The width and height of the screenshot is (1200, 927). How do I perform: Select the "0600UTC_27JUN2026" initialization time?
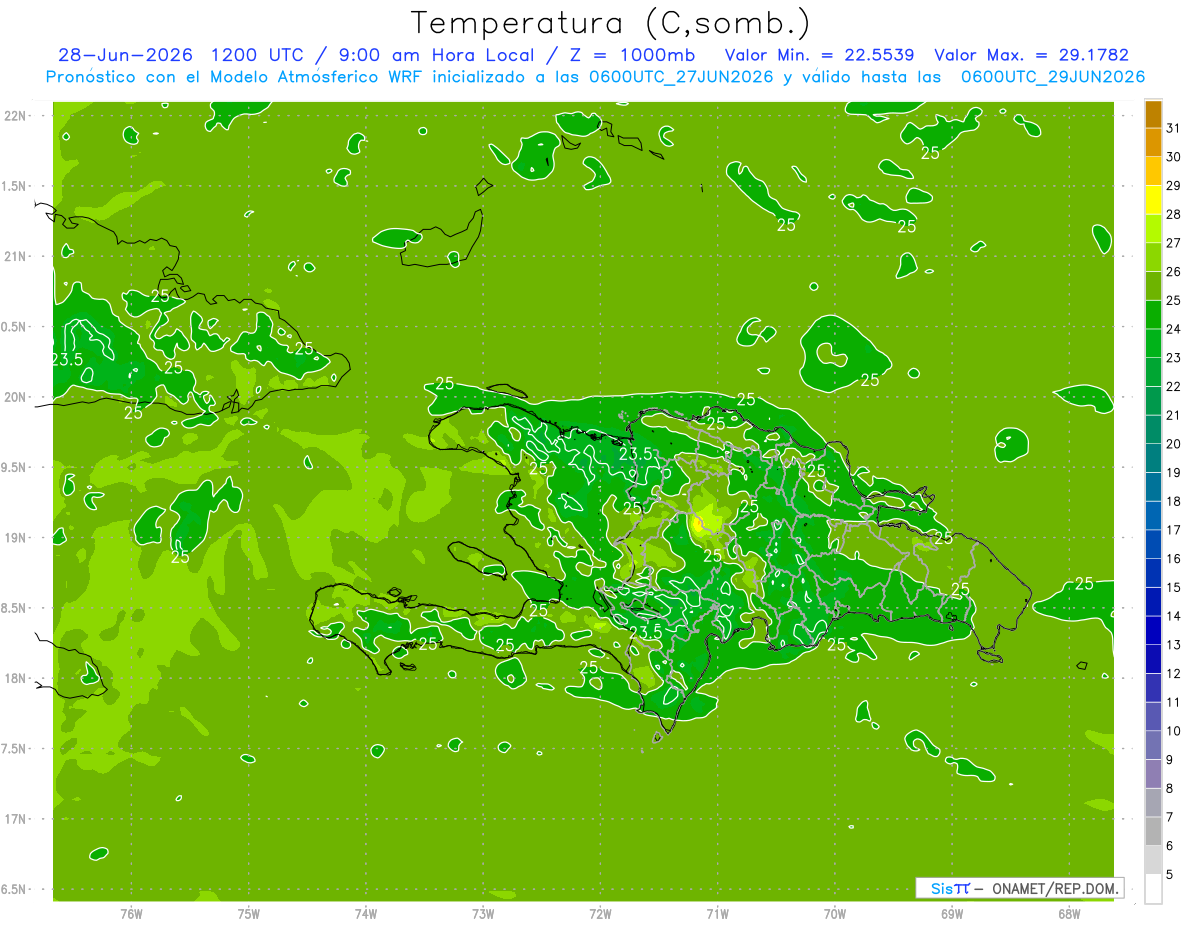679,77
